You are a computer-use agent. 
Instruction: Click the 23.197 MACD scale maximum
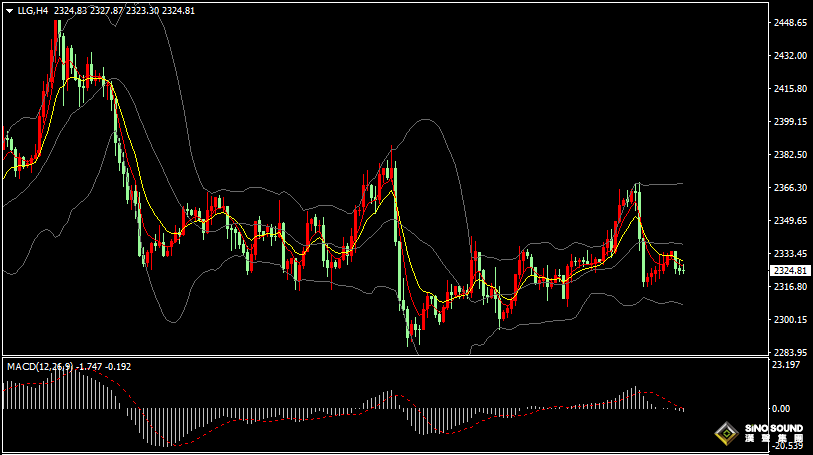(786, 365)
